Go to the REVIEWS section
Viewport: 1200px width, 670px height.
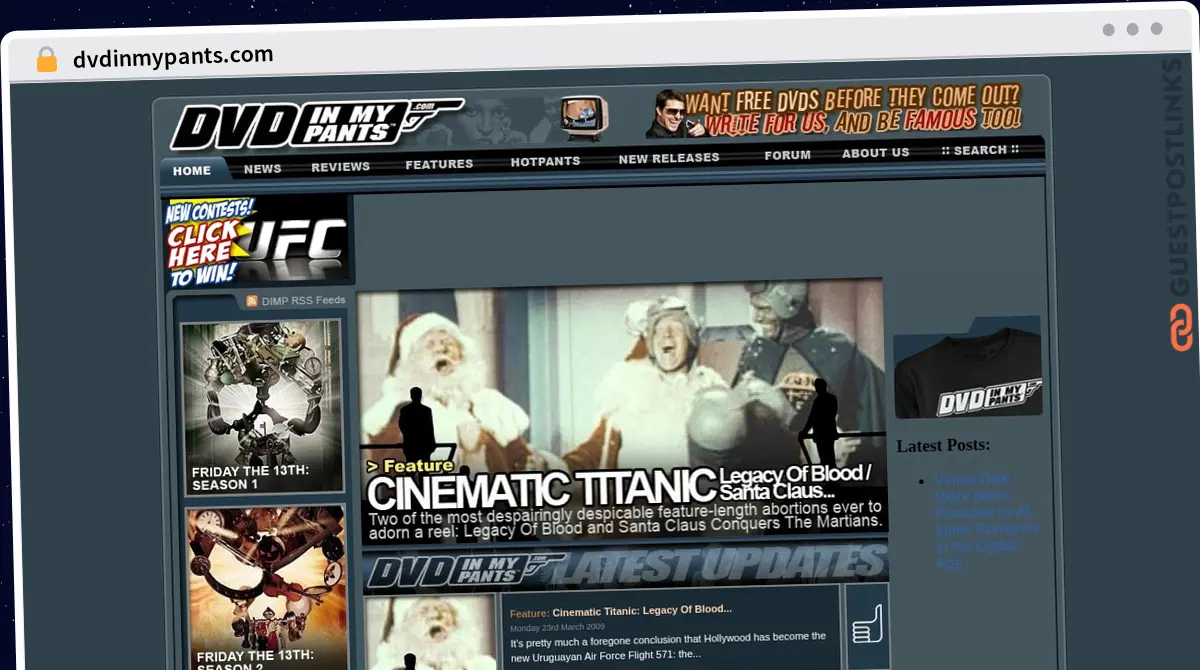pos(341,167)
